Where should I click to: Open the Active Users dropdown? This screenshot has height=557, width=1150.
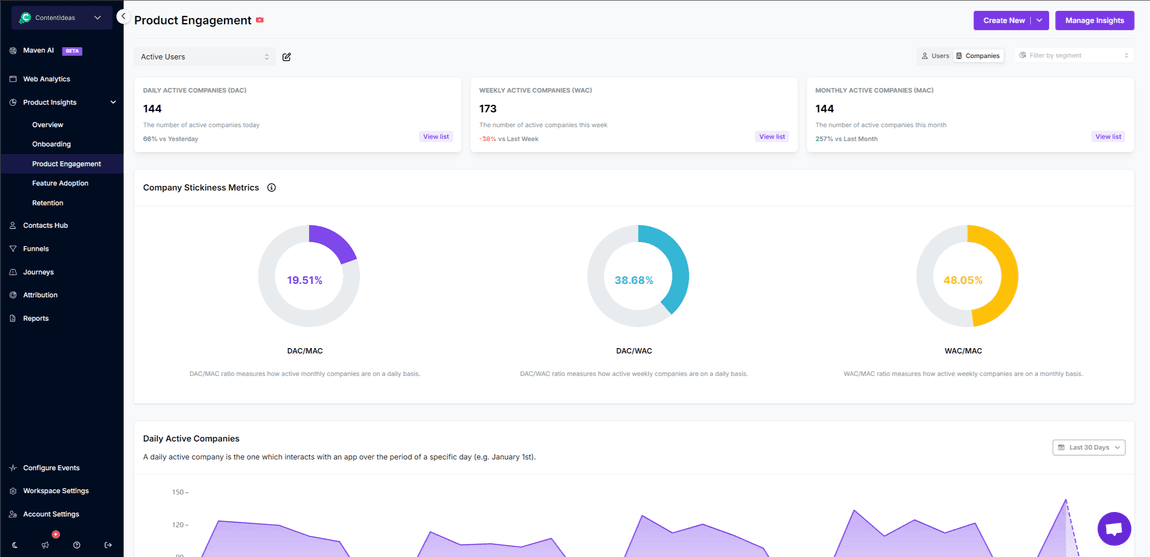(x=205, y=57)
